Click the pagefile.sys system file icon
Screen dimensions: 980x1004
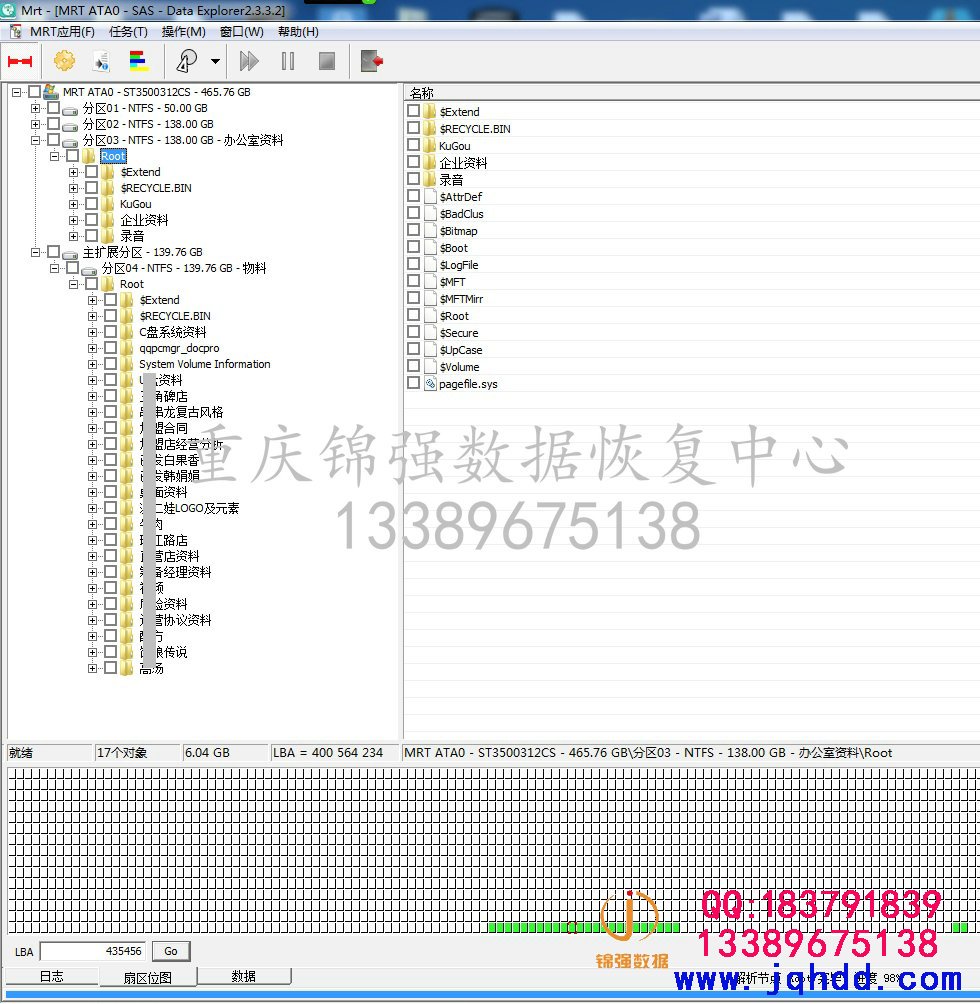point(430,383)
